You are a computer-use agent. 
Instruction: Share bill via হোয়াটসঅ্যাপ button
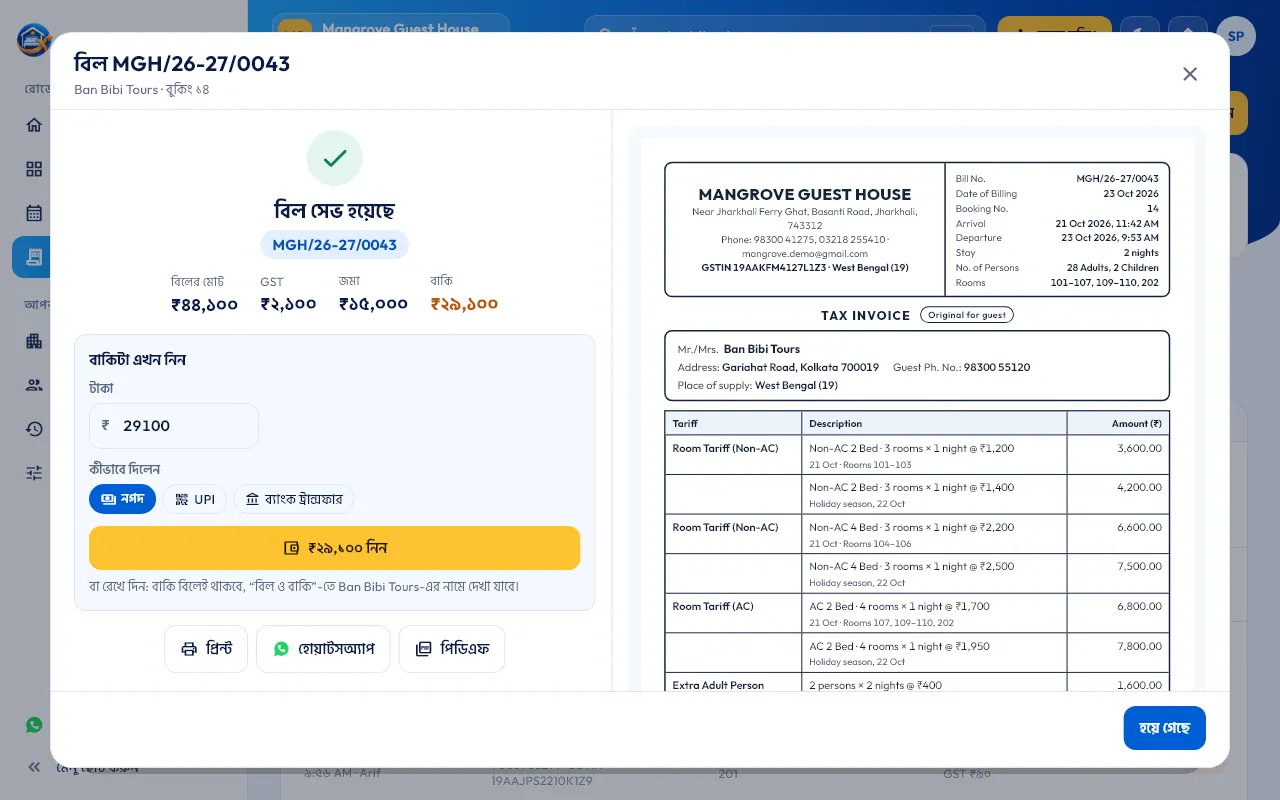click(323, 649)
